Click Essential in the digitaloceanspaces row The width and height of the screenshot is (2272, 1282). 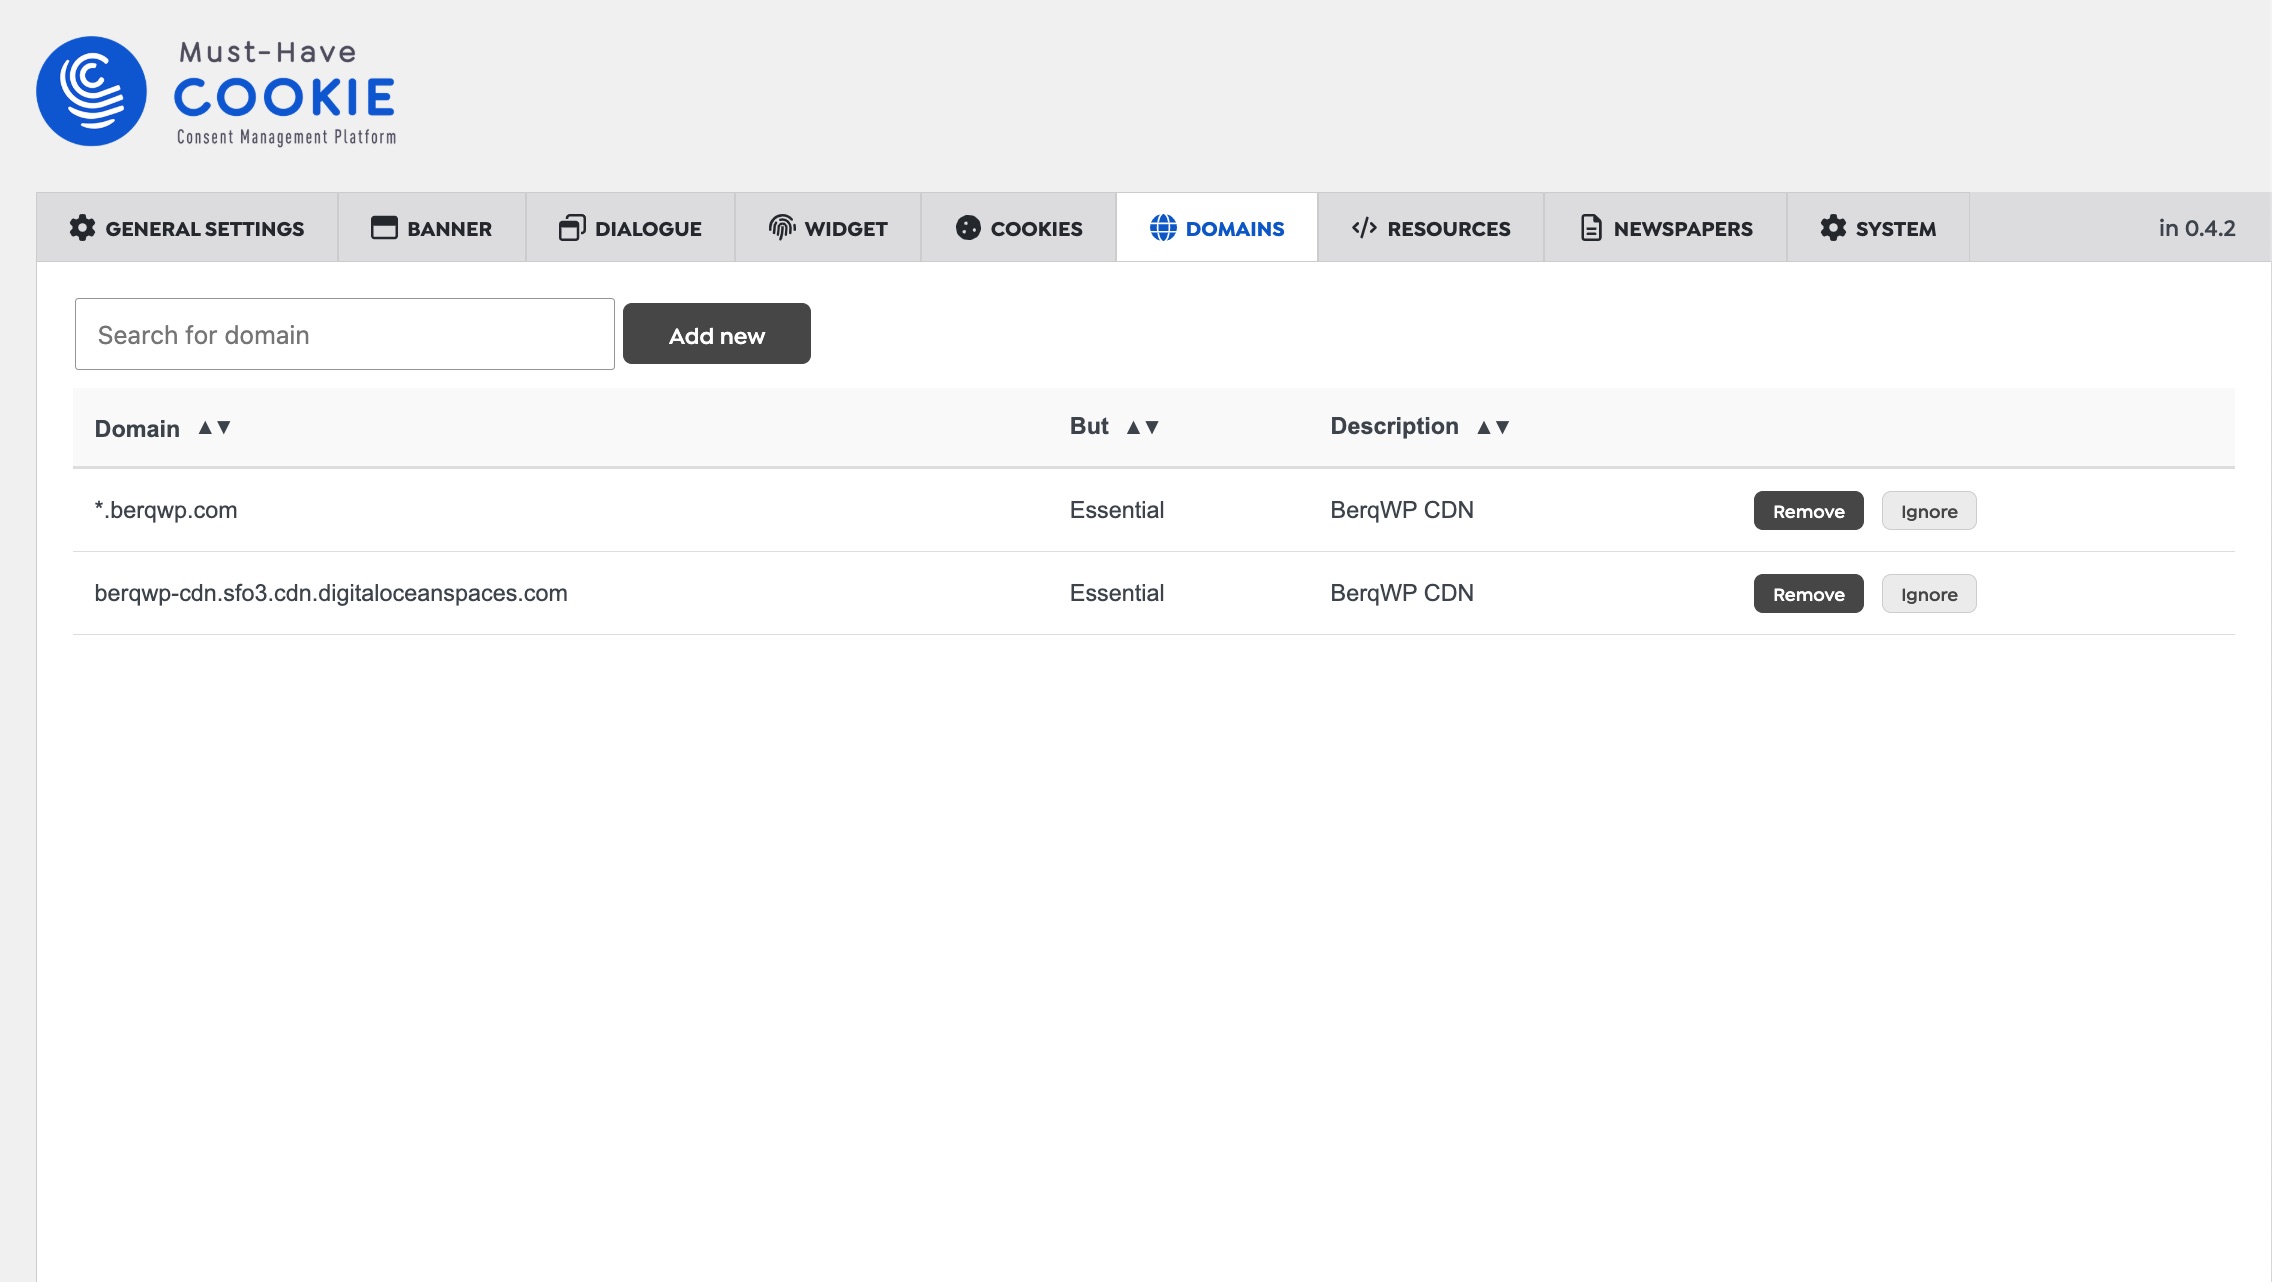(x=1117, y=593)
